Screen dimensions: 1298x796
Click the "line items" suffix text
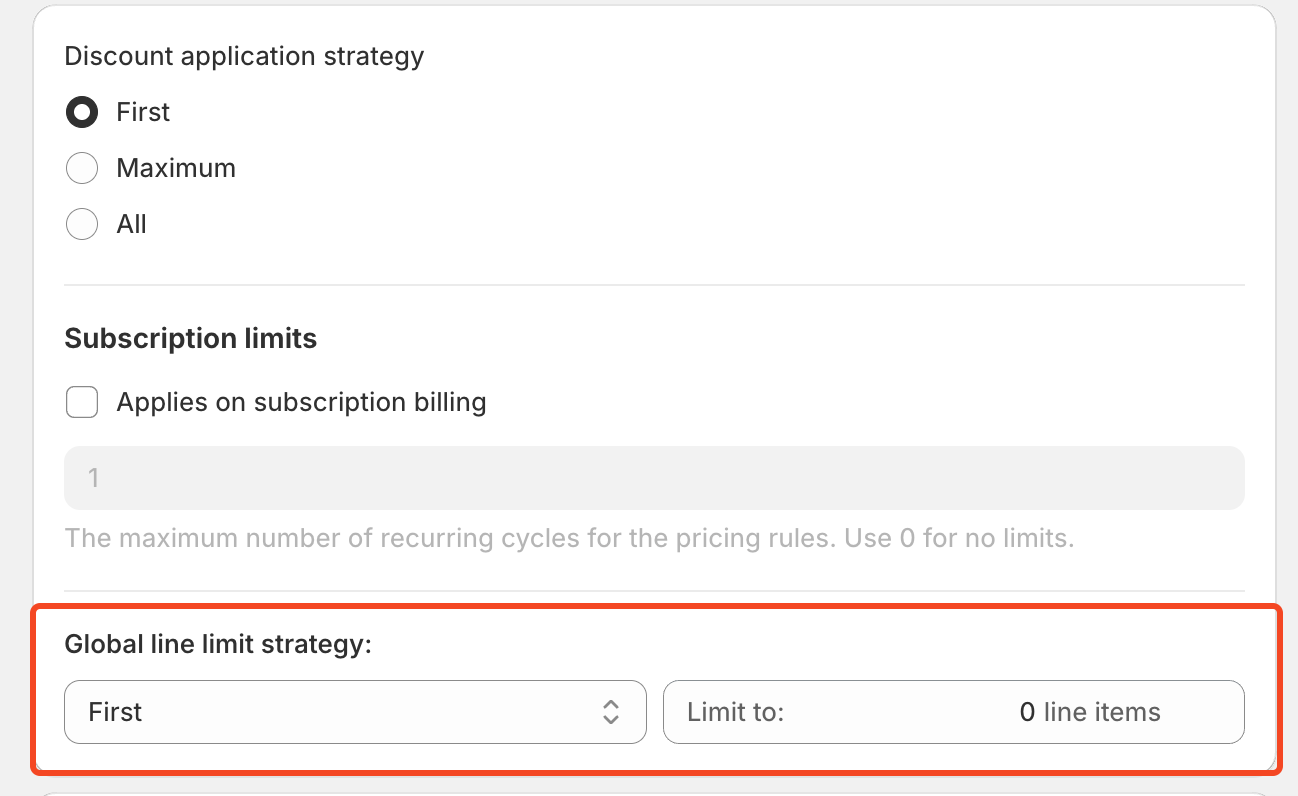click(1102, 712)
